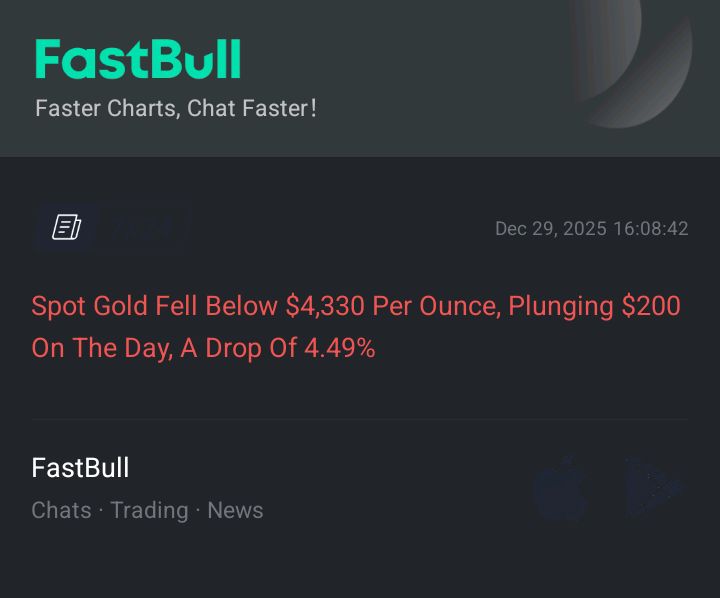Select the Chats footer item
This screenshot has width=720, height=598.
point(61,510)
